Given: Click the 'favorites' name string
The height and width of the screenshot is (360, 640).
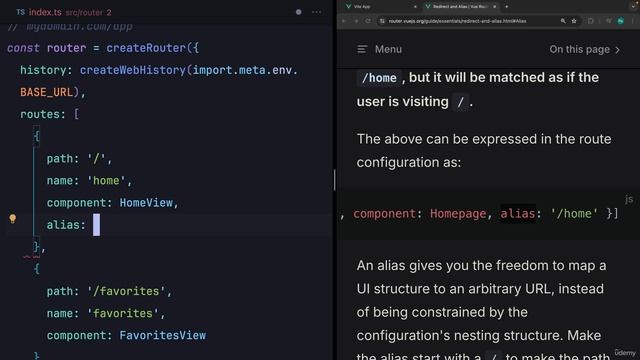Looking at the screenshot, I should coord(122,313).
